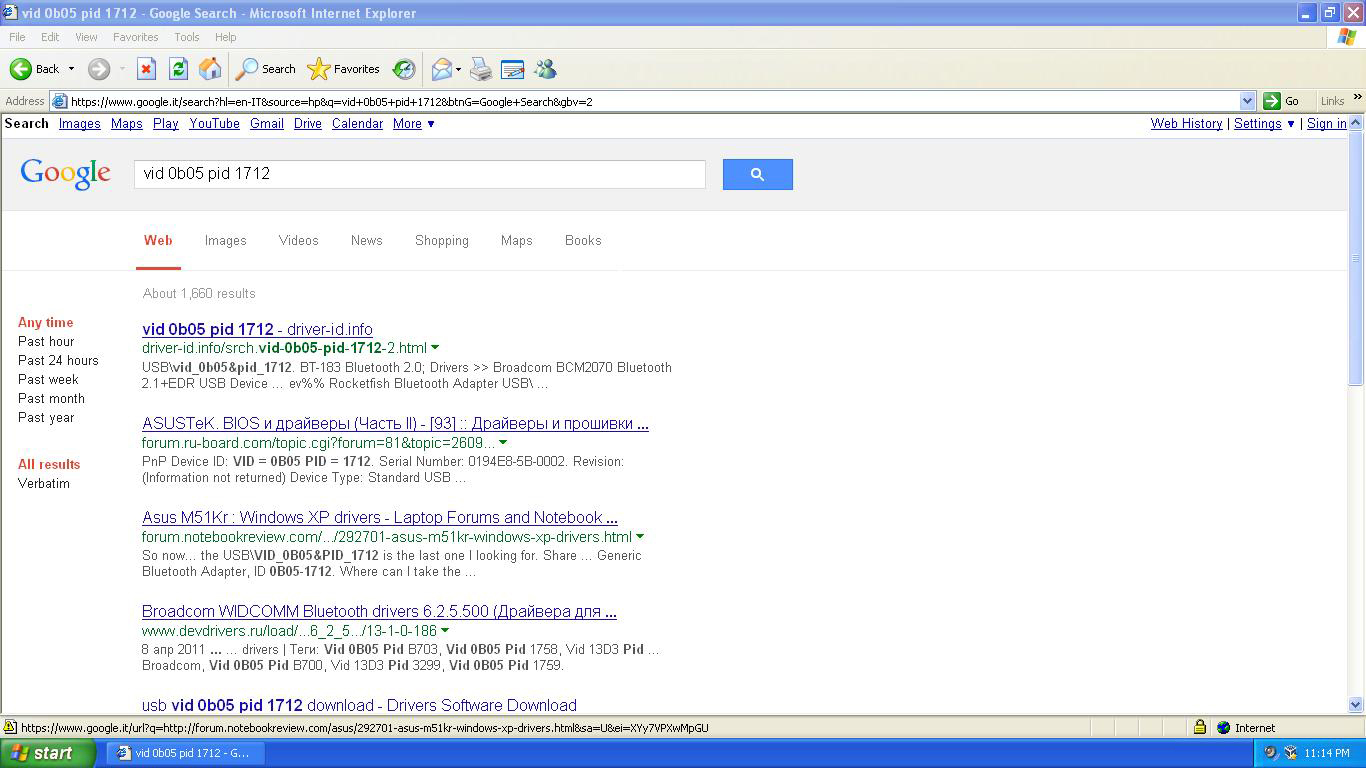Open the Drivers Software Download result

359,705
